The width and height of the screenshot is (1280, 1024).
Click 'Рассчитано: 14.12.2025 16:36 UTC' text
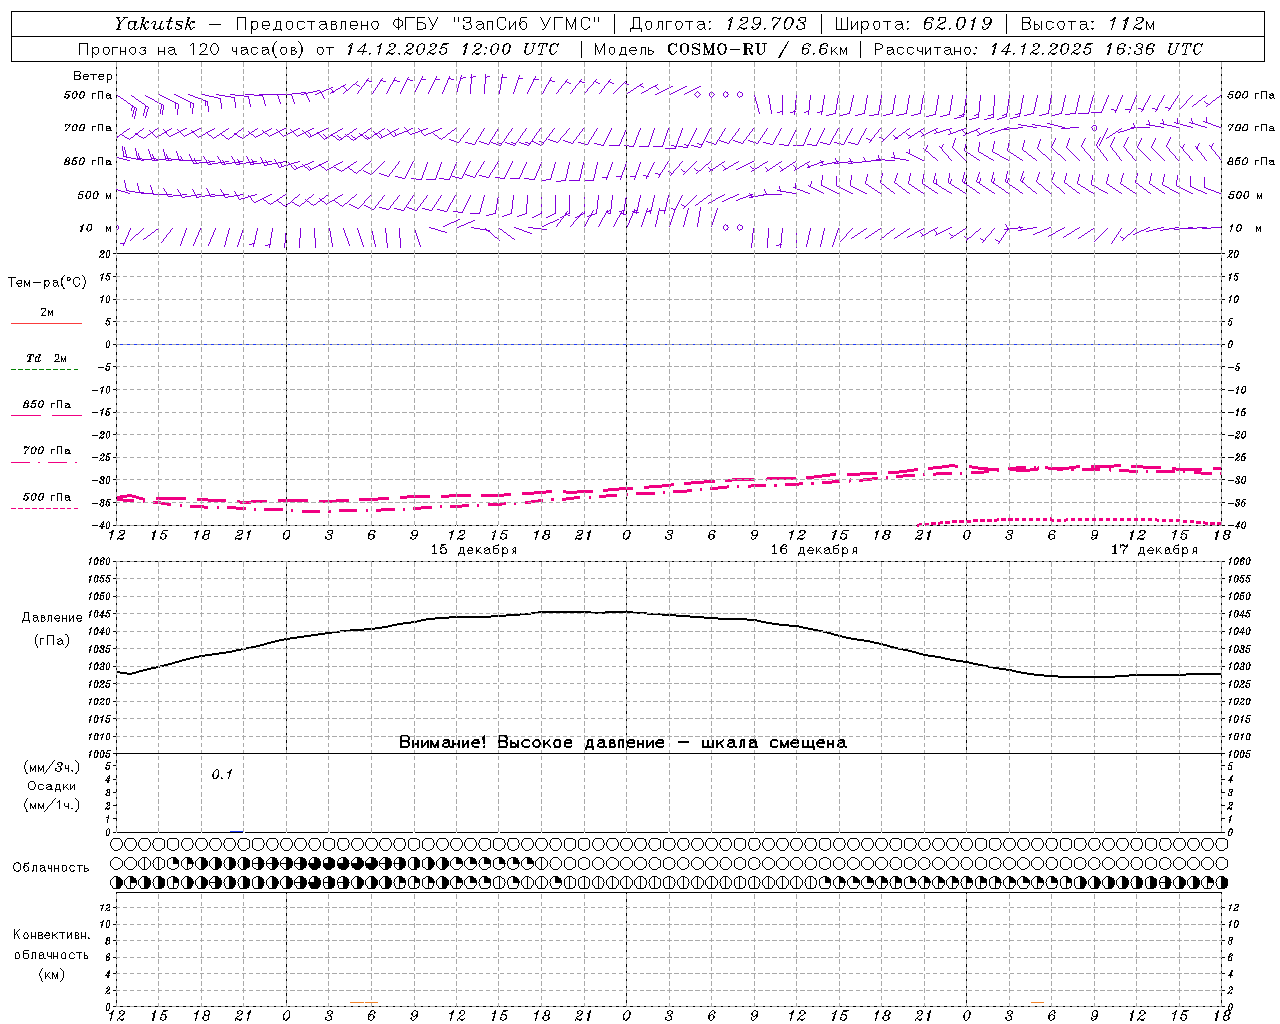coord(1038,49)
